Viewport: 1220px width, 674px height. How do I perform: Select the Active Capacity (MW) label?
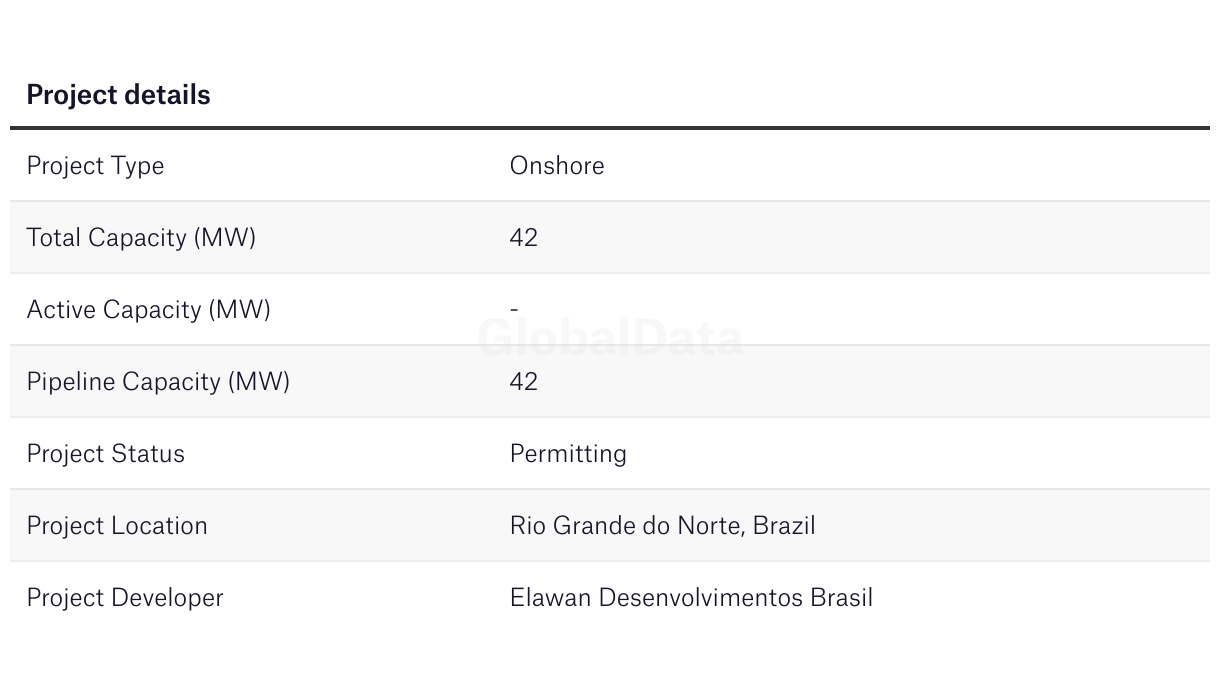point(149,310)
